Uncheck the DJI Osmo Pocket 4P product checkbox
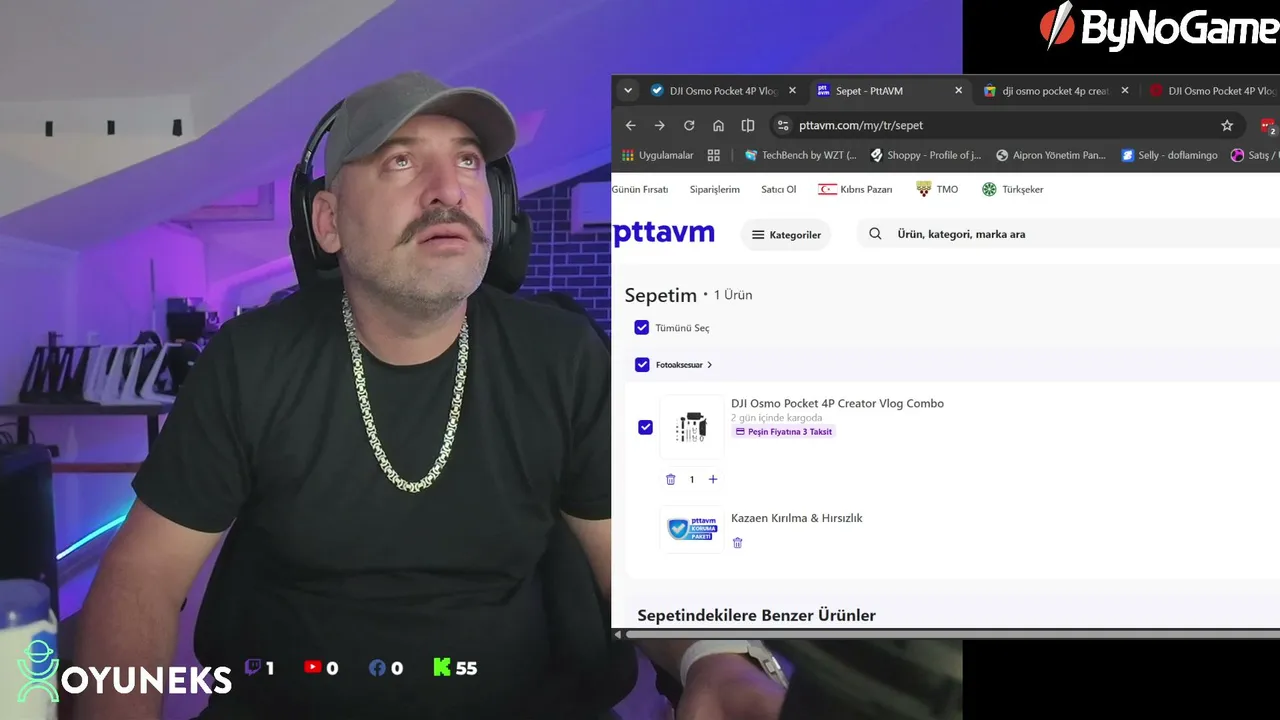The height and width of the screenshot is (720, 1280). [645, 427]
